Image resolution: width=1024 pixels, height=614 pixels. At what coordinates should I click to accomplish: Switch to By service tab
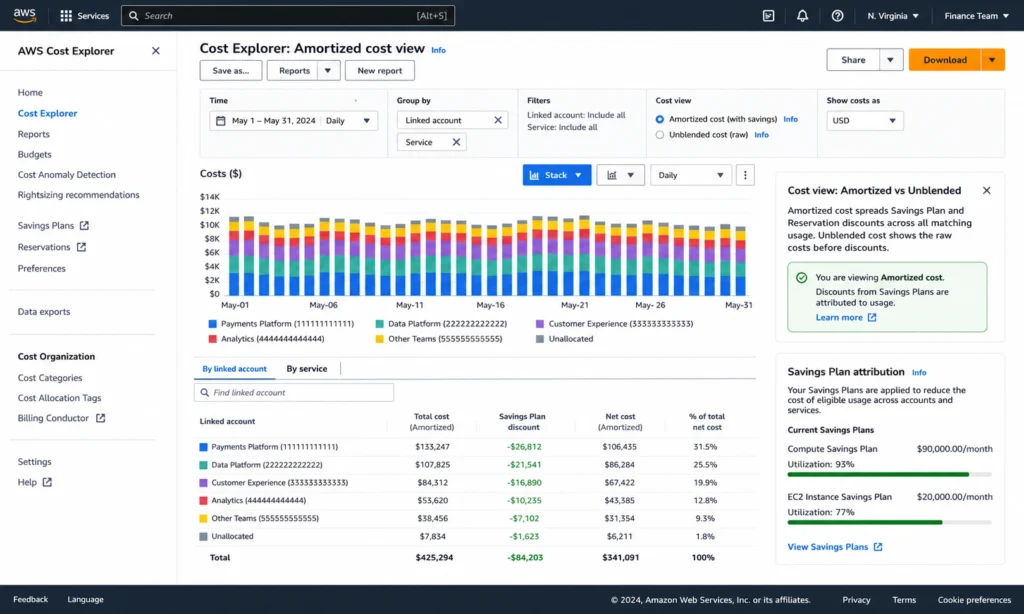click(307, 369)
